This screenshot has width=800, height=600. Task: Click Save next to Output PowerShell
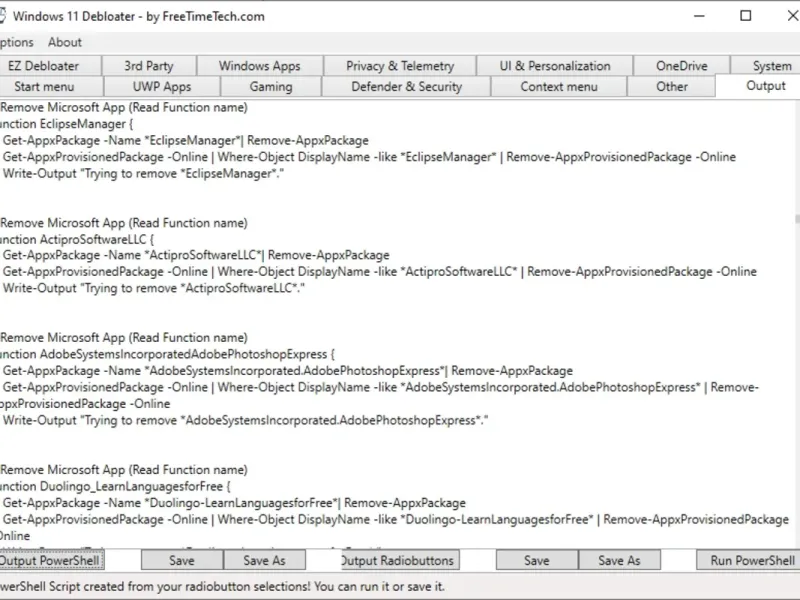182,560
